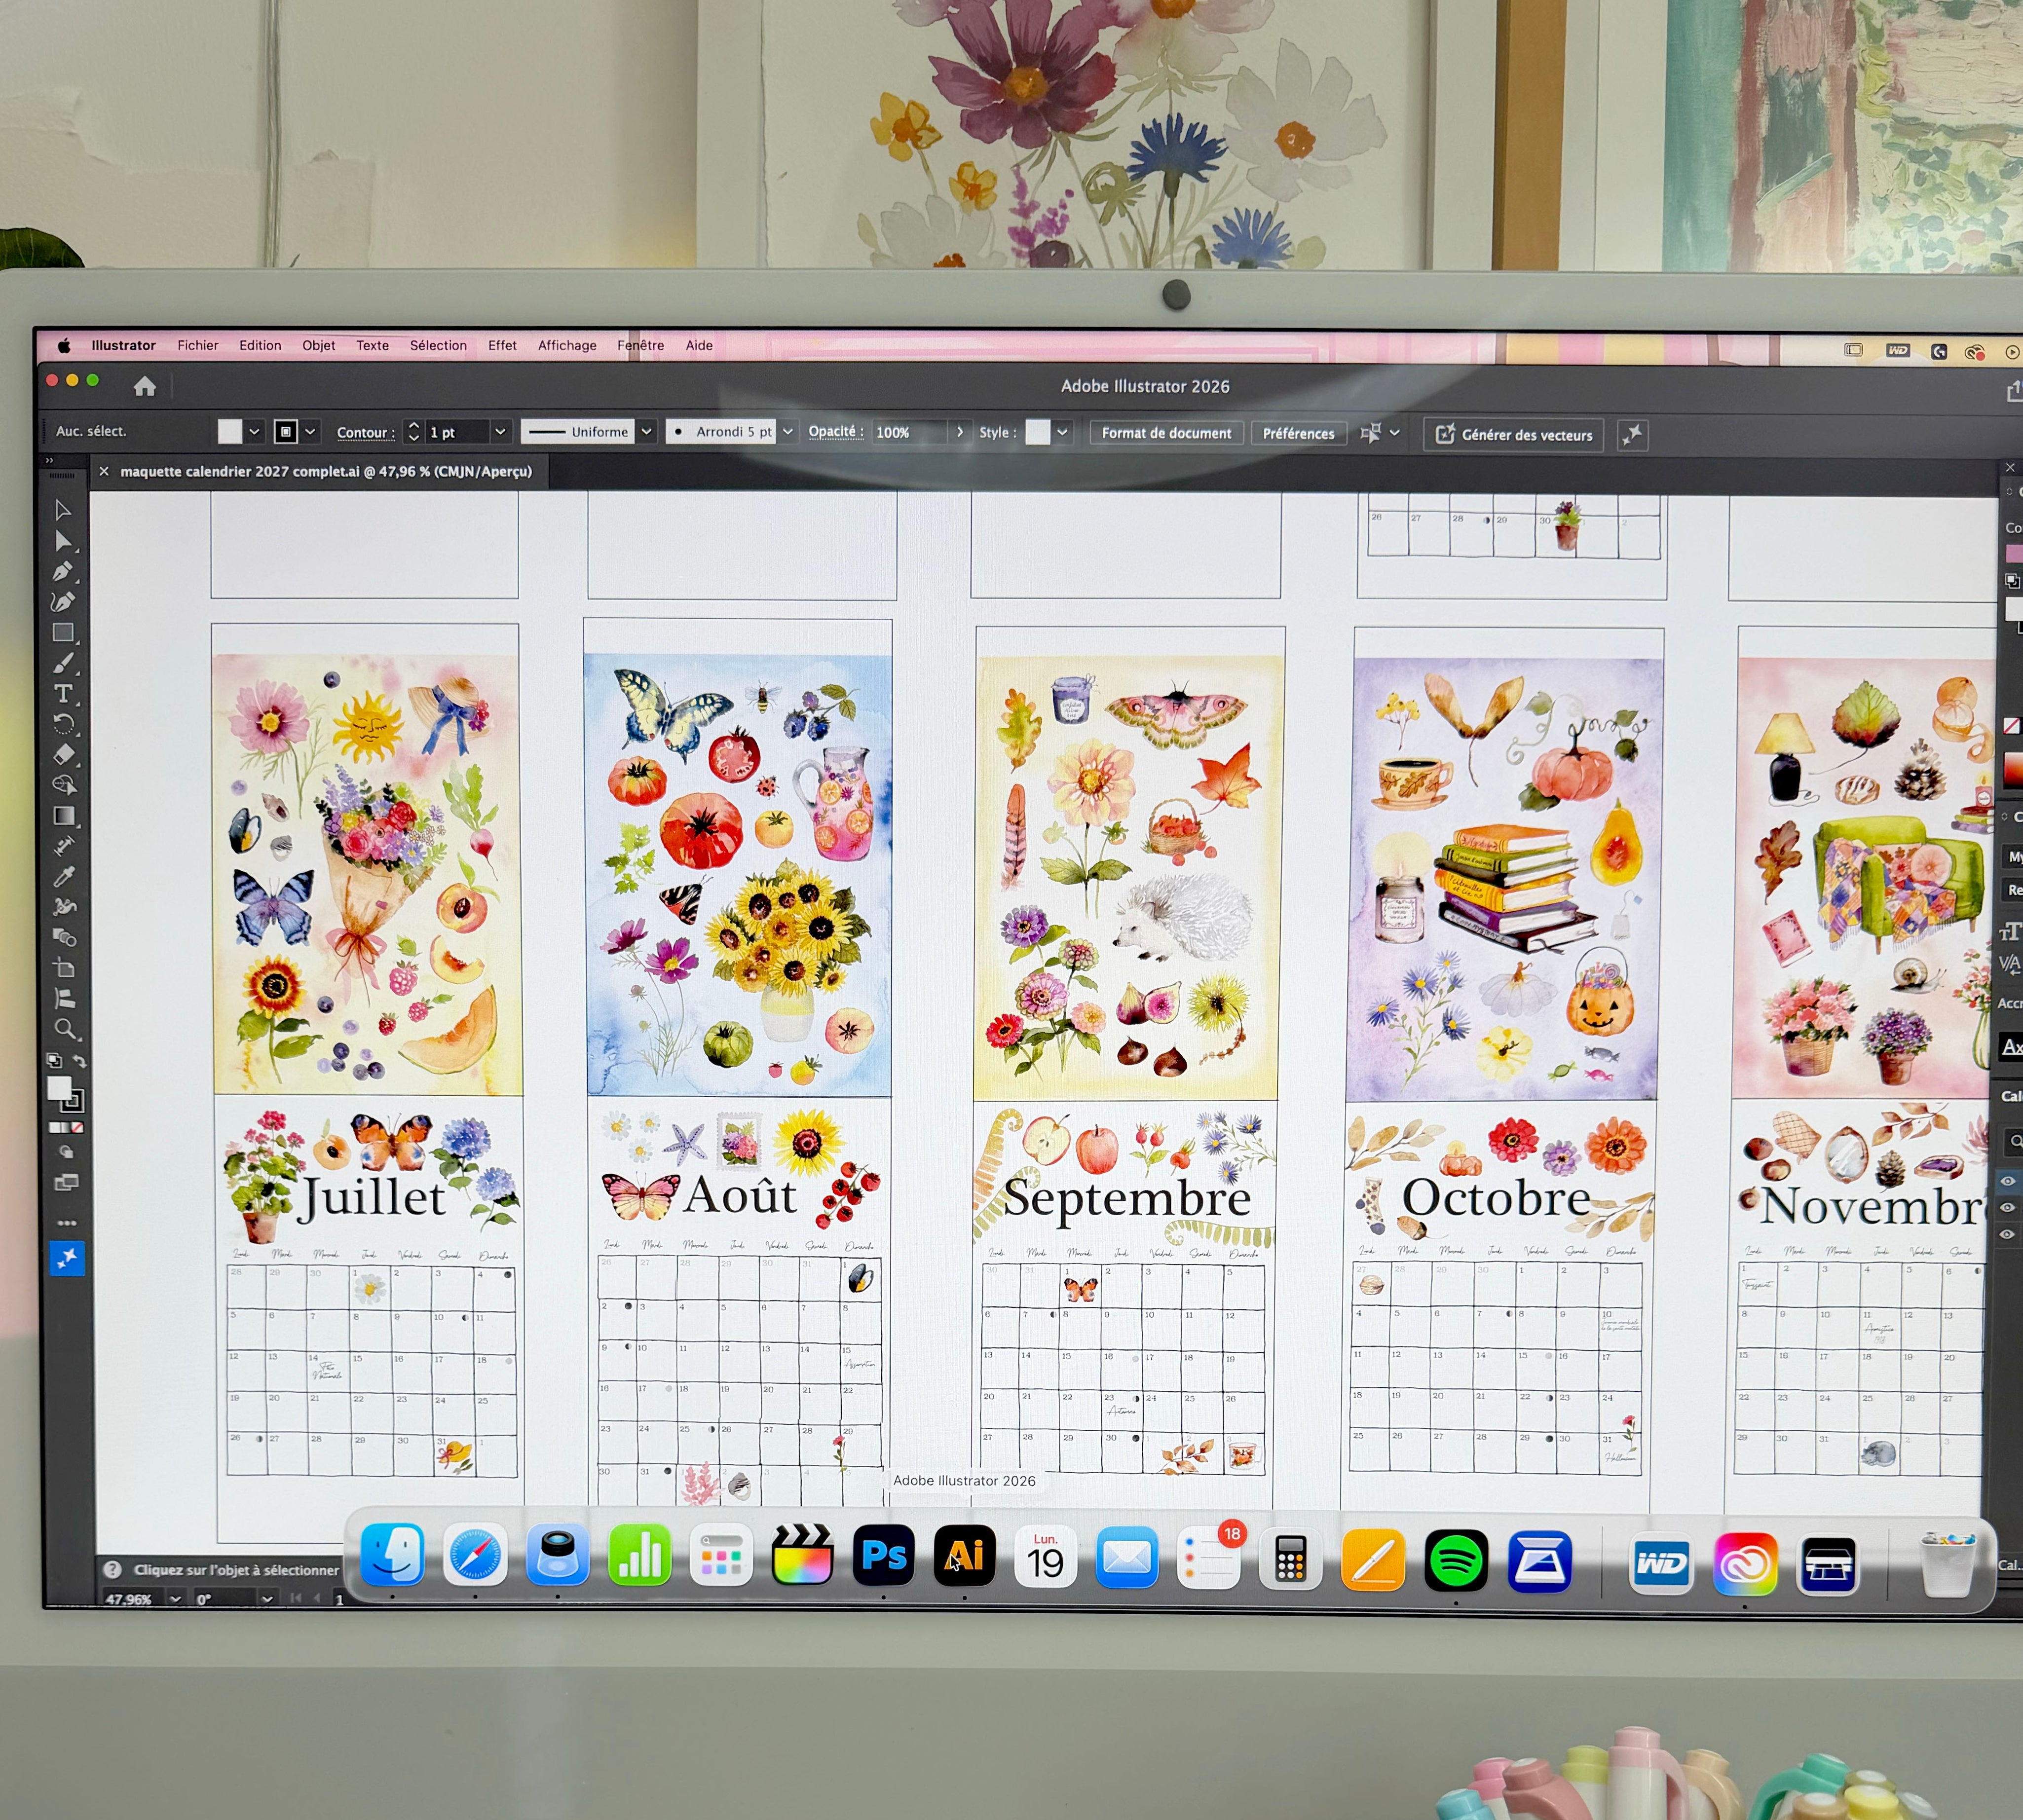The height and width of the screenshot is (1820, 2023).
Task: Open the stroke weight dropdown
Action: point(500,432)
